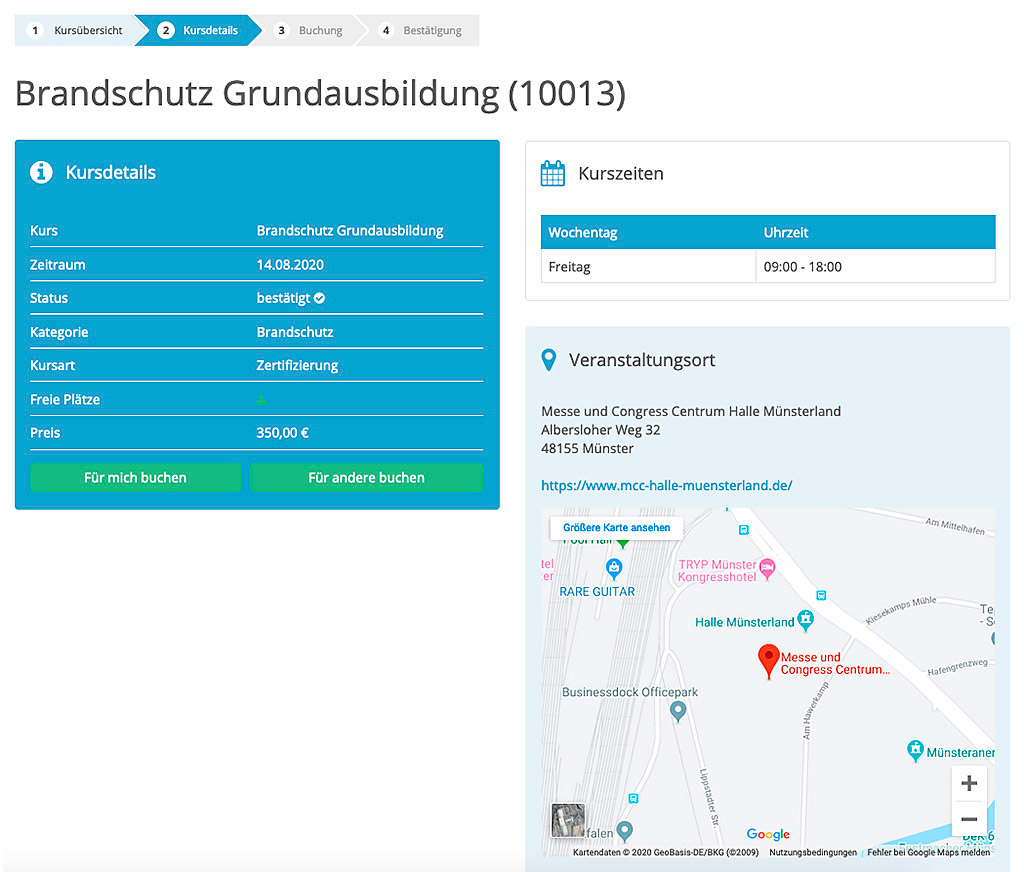The image size is (1024, 872).
Task: Open step 4 Bestätigung
Action: tap(422, 30)
